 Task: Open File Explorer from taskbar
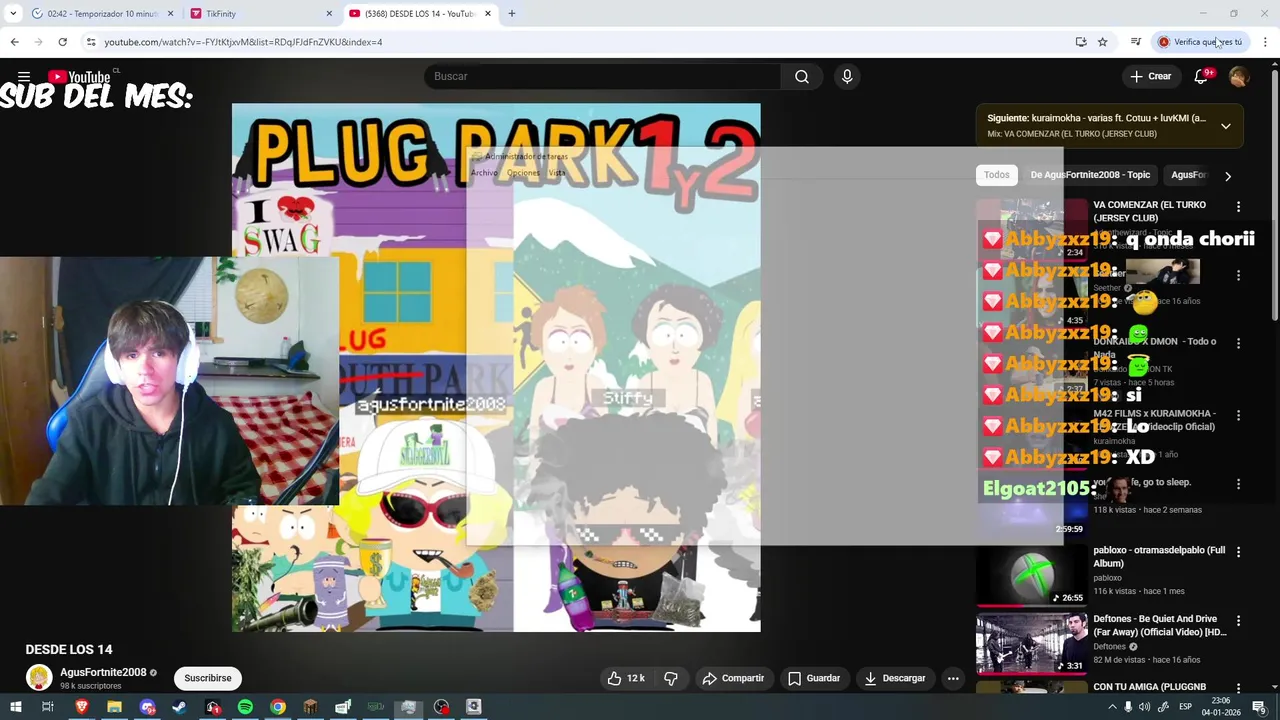[114, 707]
